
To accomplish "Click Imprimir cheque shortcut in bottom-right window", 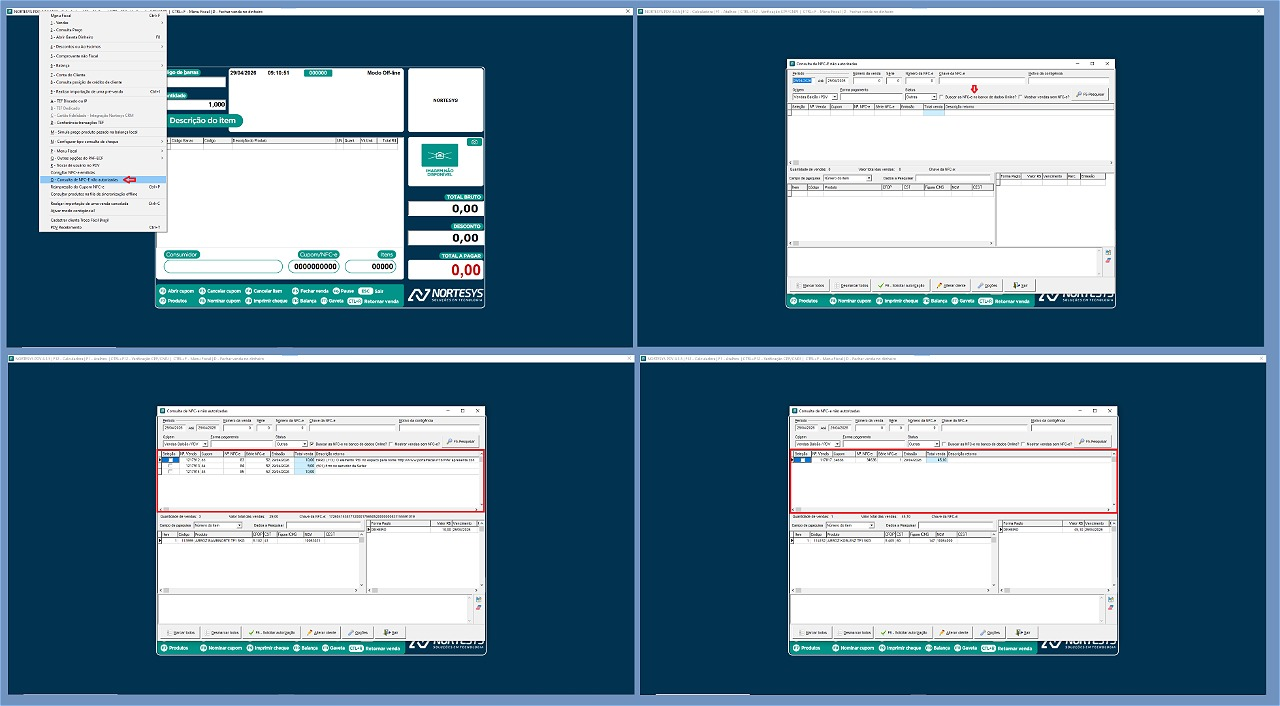I will coord(898,648).
